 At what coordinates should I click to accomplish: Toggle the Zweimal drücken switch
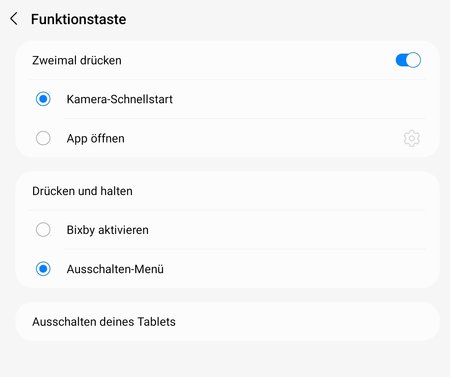pyautogui.click(x=408, y=60)
